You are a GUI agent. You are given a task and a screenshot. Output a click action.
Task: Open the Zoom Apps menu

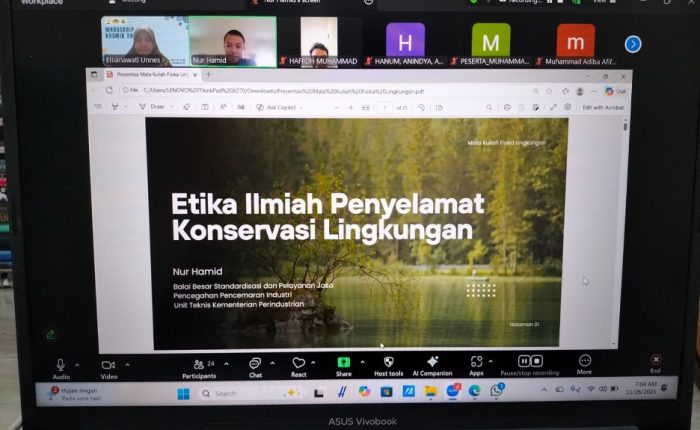pos(476,365)
